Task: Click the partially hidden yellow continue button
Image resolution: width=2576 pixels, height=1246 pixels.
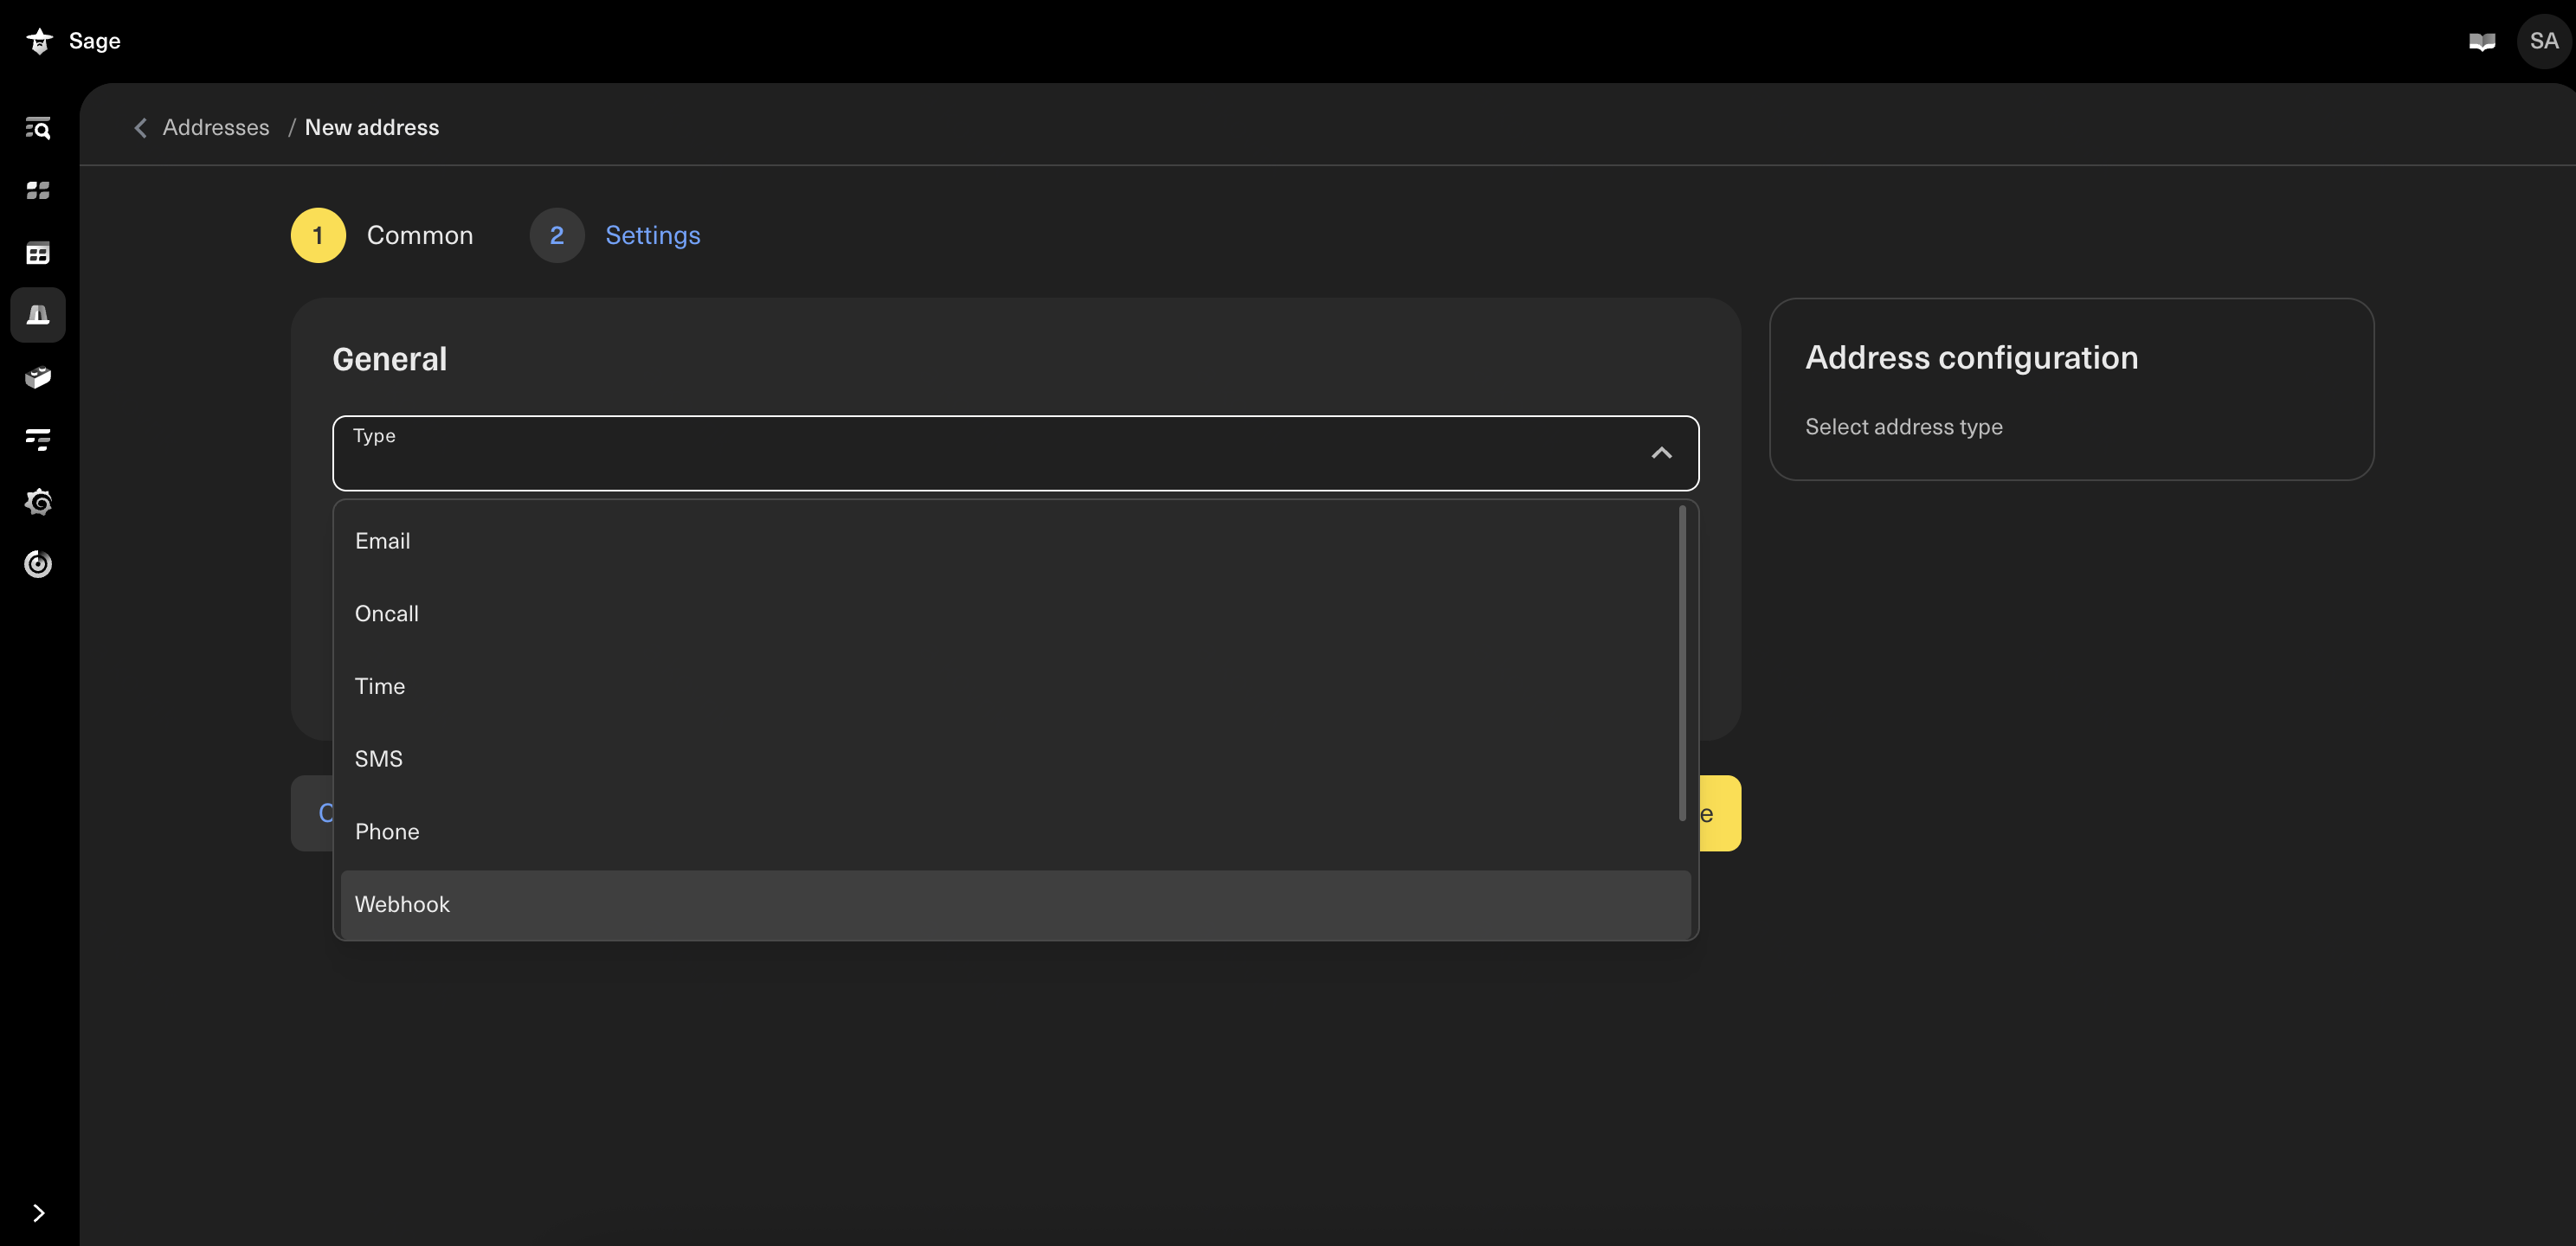Action: 1720,813
